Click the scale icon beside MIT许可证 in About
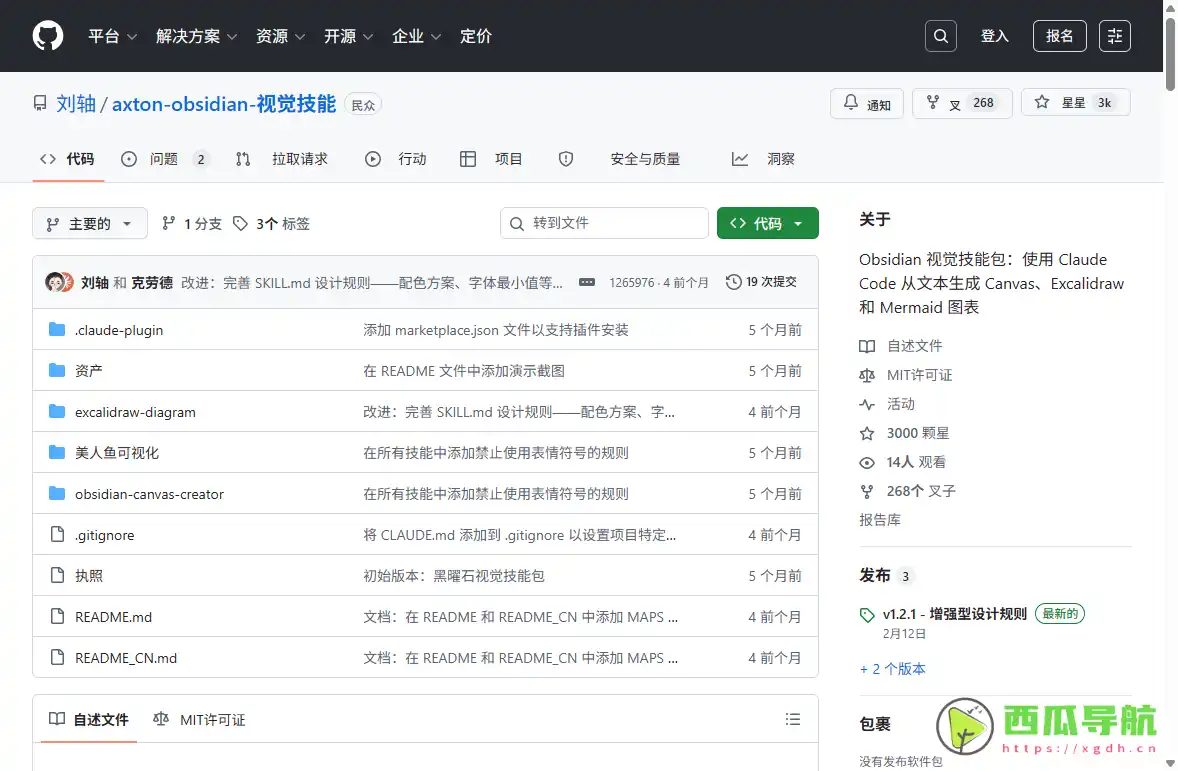The width and height of the screenshot is (1178, 771). (867, 375)
